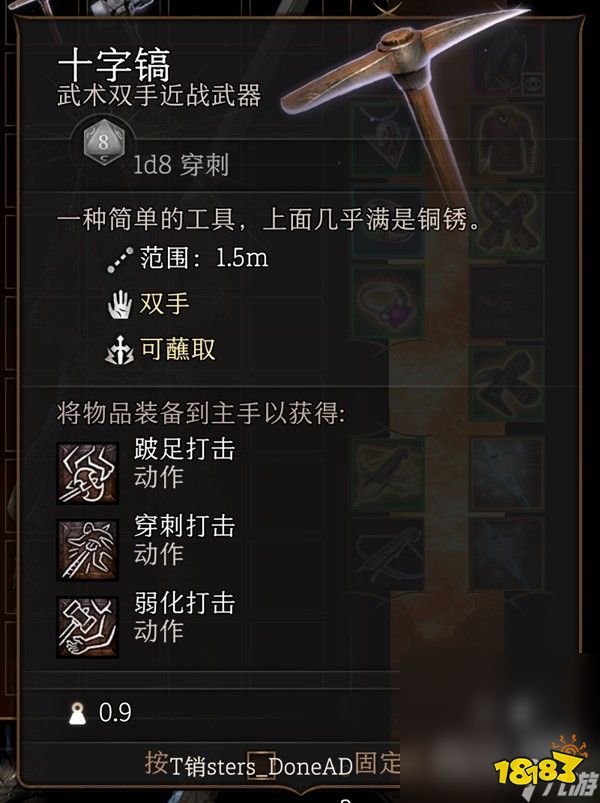This screenshot has width=600, height=803.
Task: Click the boots equipment slot
Action: coord(506,384)
